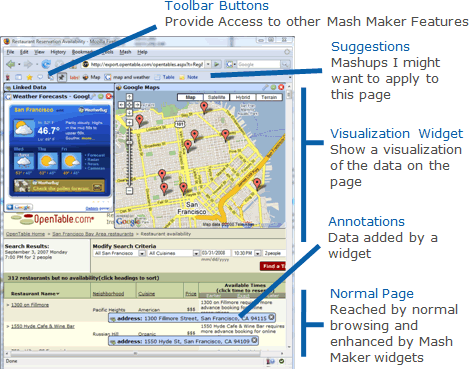Apply the Map mashup suggestion

pyautogui.click(x=92, y=77)
